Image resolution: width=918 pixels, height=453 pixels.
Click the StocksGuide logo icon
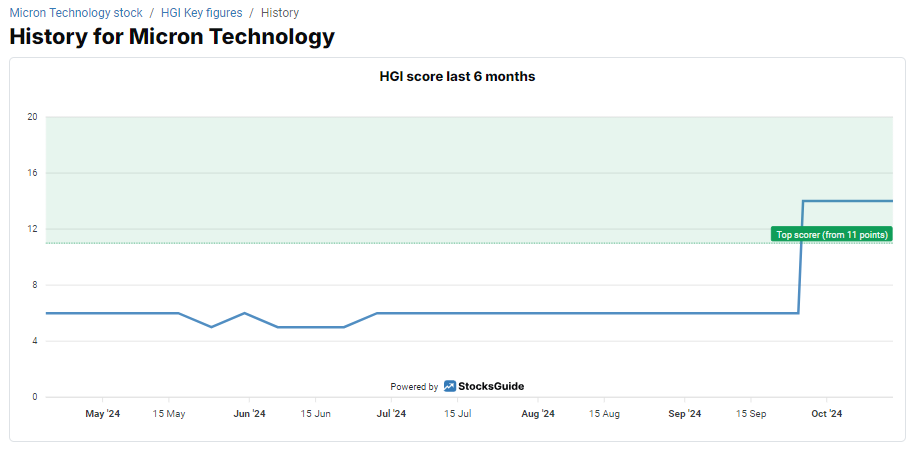(x=449, y=386)
